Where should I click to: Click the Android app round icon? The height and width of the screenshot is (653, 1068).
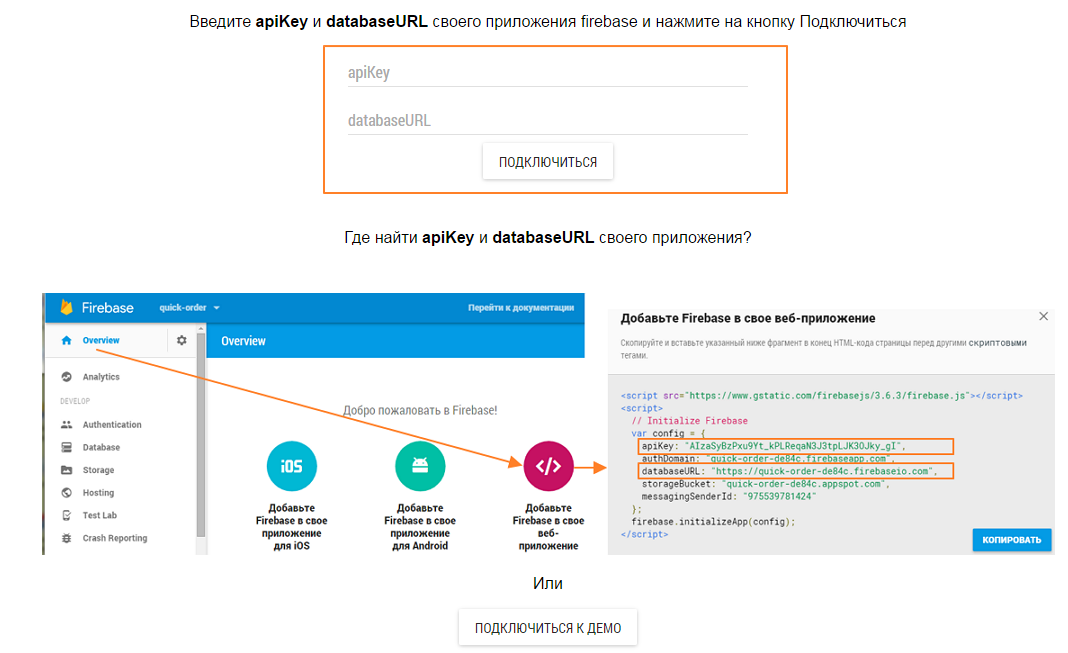pyautogui.click(x=420, y=466)
